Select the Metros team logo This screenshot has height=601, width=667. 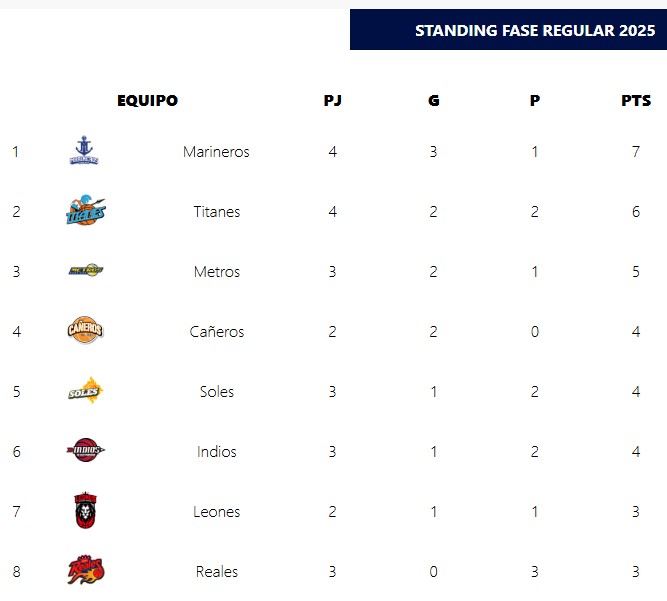click(x=85, y=271)
